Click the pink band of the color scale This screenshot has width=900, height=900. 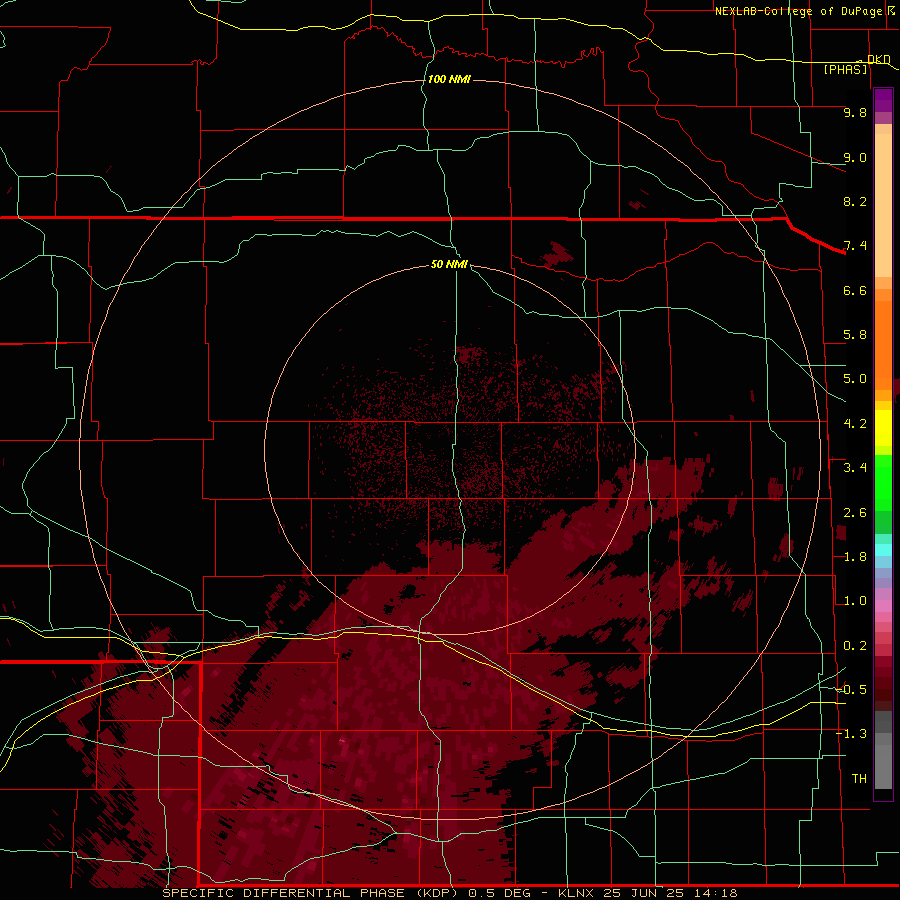tap(883, 606)
